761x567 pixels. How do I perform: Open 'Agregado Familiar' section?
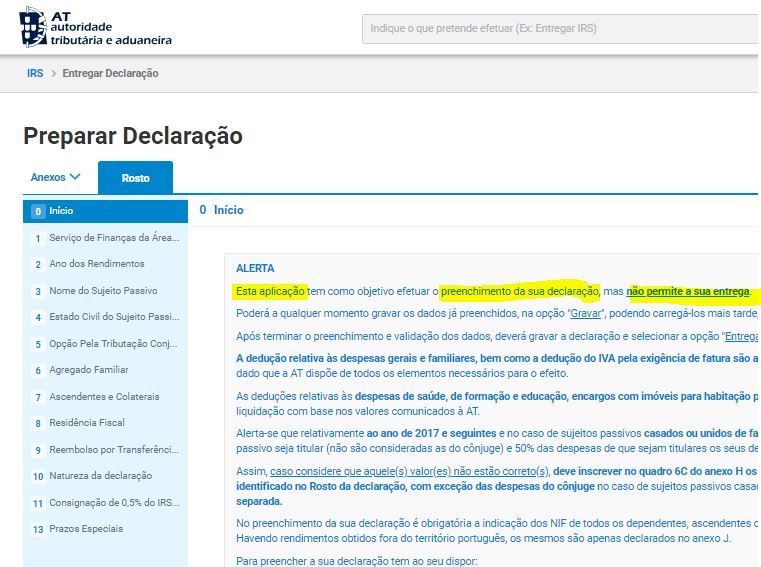(105, 370)
